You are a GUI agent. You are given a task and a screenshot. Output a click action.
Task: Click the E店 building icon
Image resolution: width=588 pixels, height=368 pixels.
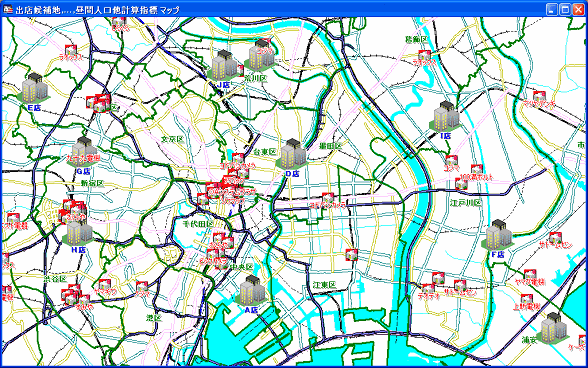33,89
